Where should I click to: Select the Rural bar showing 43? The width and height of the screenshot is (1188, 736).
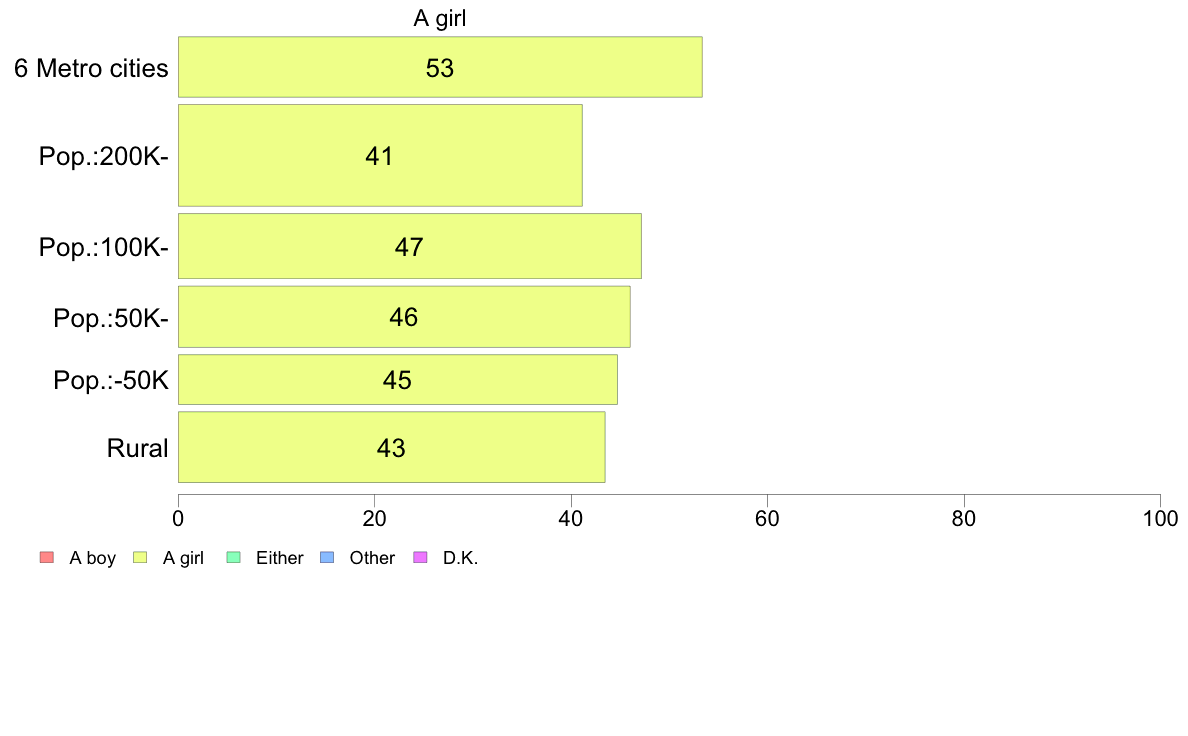coord(392,447)
